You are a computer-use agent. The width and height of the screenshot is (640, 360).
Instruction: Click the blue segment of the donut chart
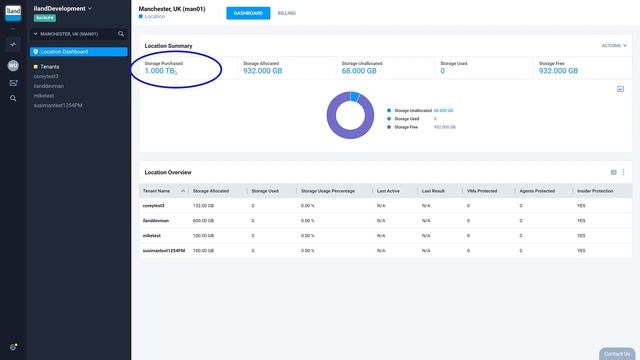point(355,96)
